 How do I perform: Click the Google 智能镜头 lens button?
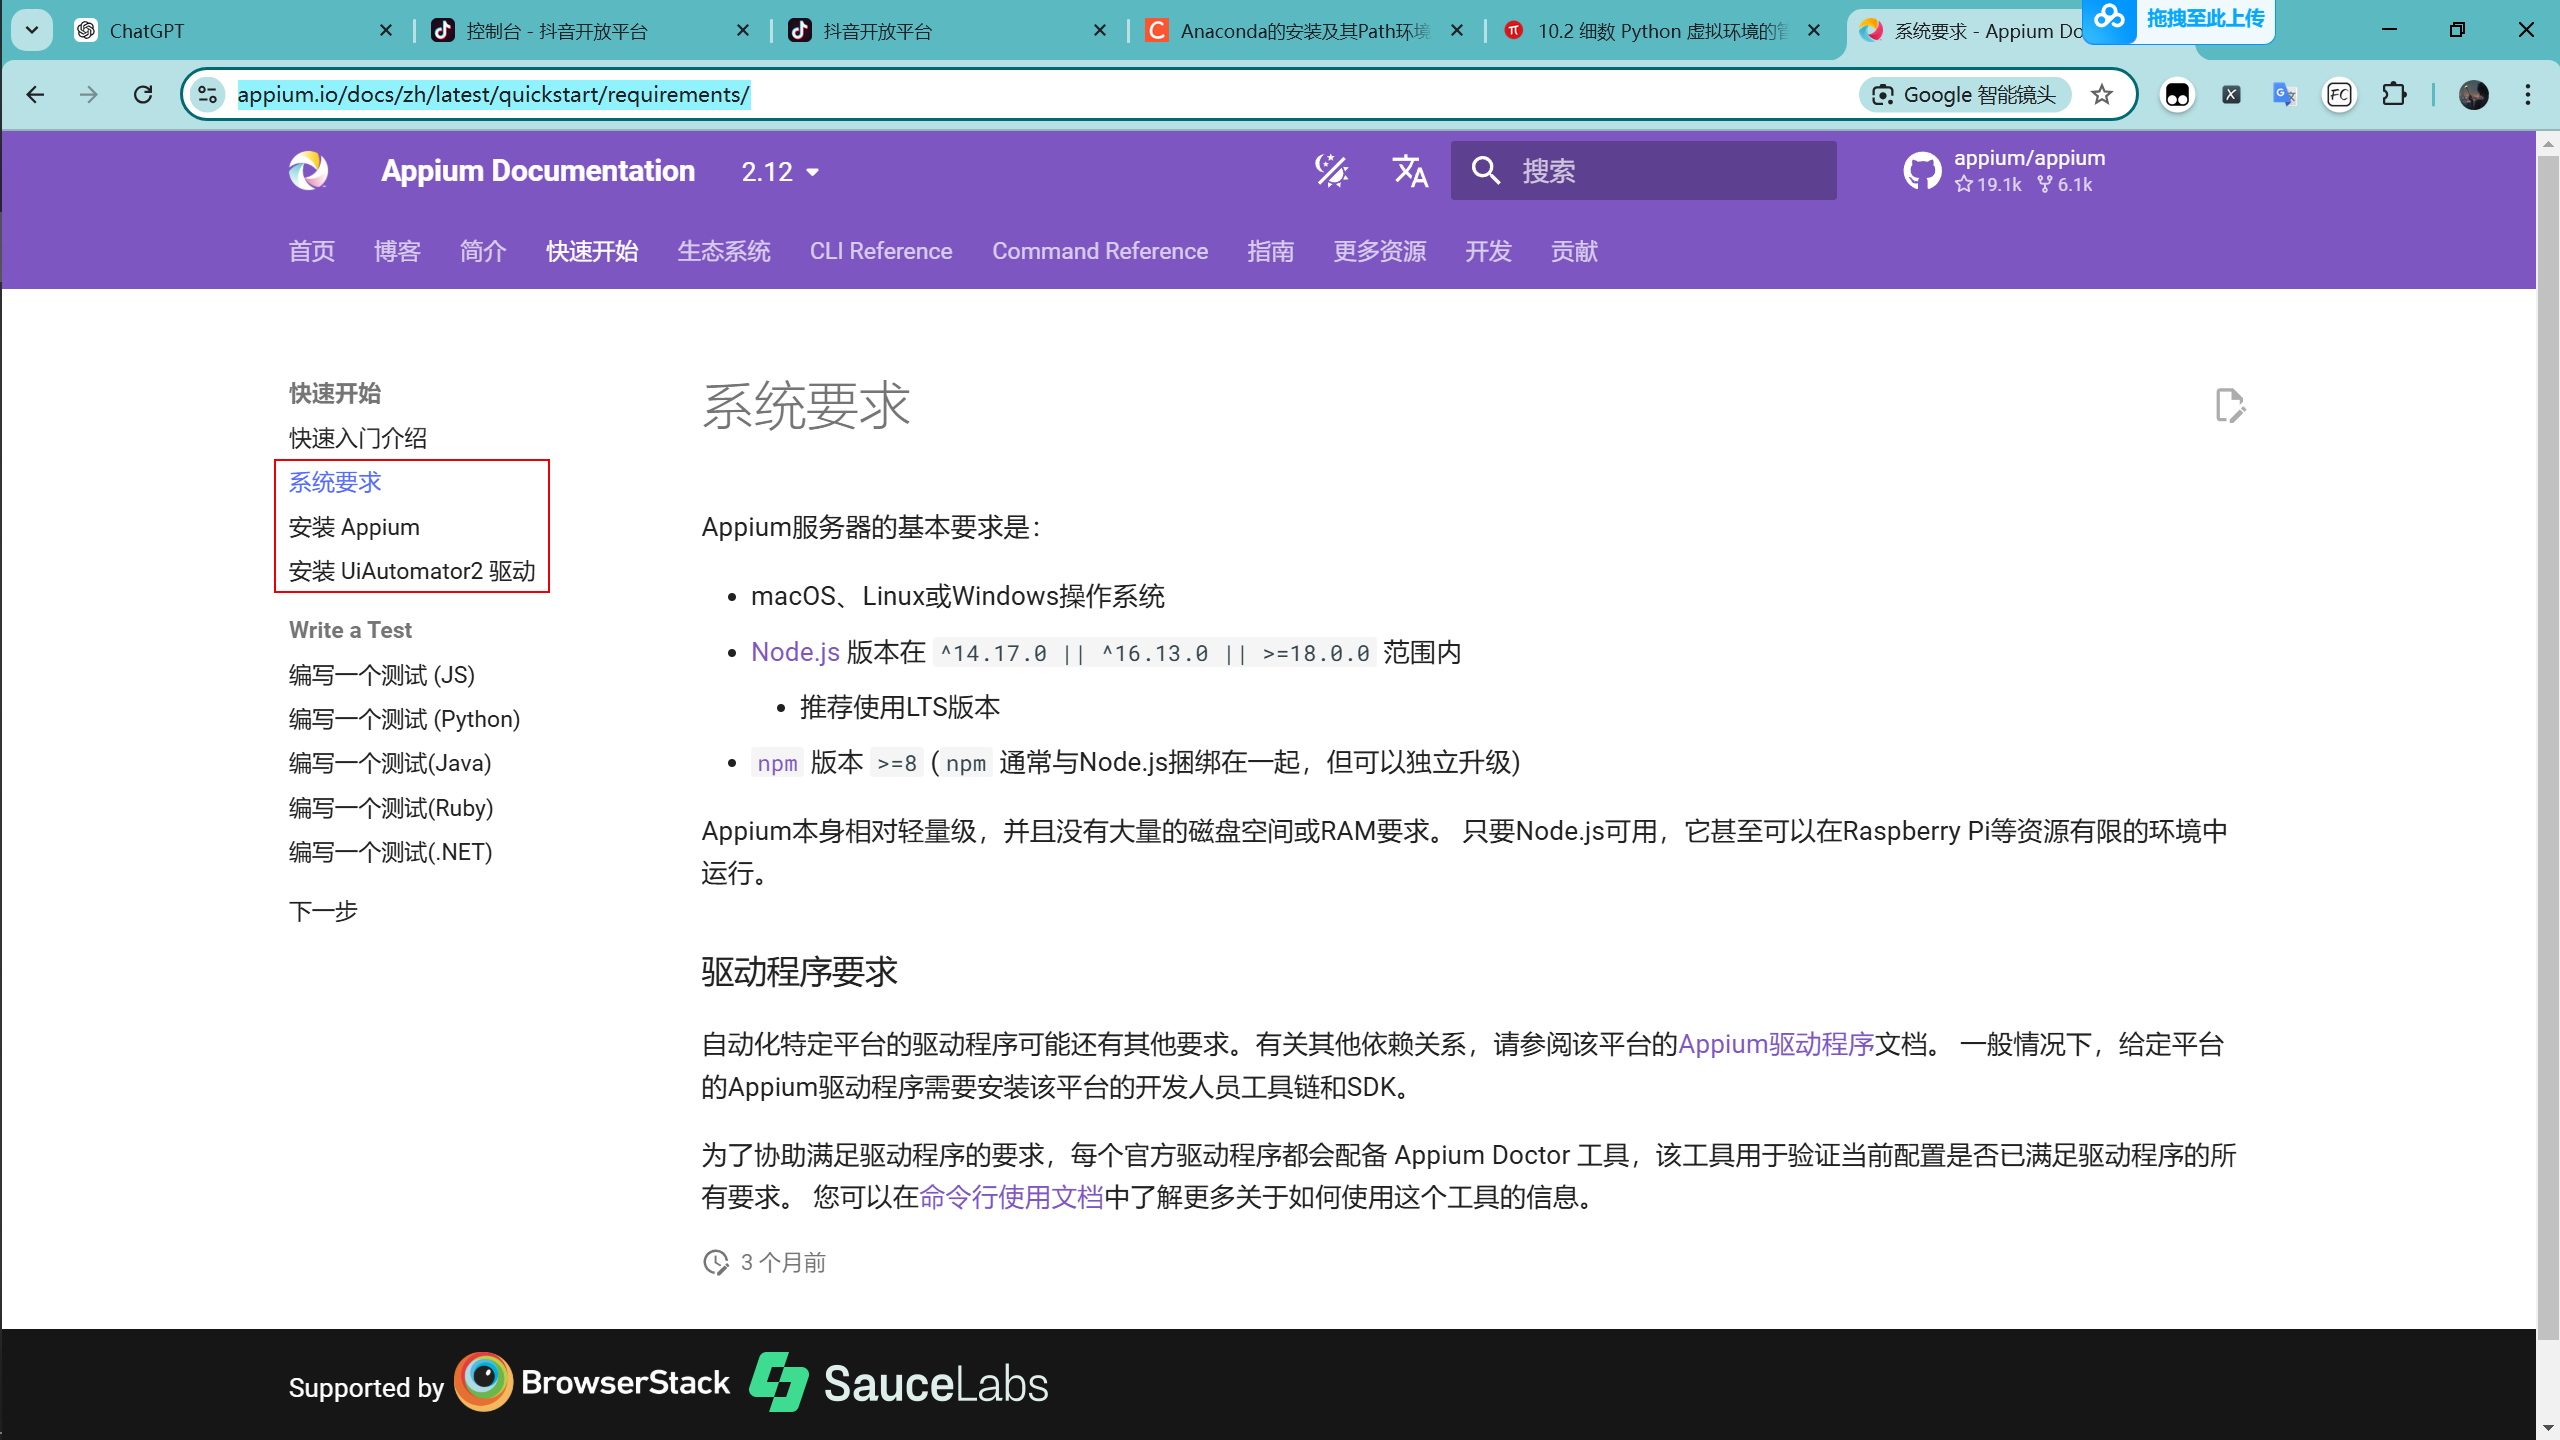coord(1965,95)
